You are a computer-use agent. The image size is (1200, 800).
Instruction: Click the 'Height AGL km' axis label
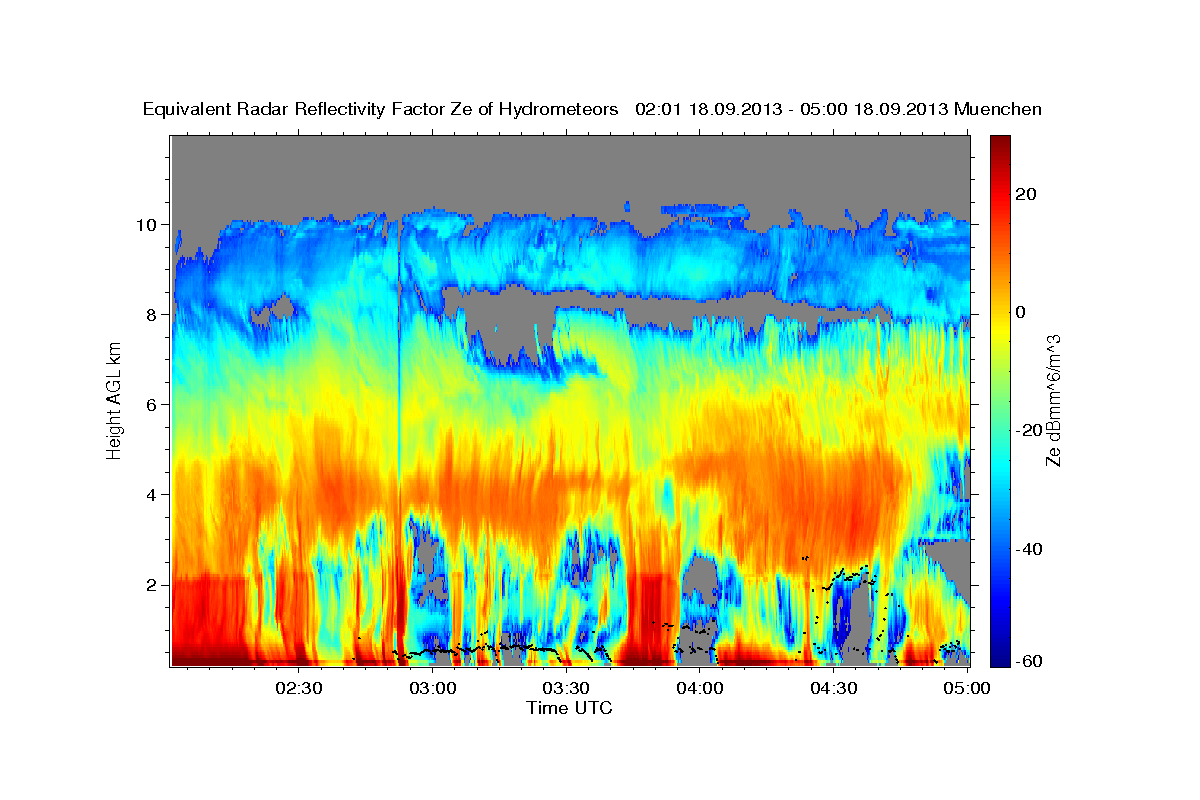click(x=114, y=399)
